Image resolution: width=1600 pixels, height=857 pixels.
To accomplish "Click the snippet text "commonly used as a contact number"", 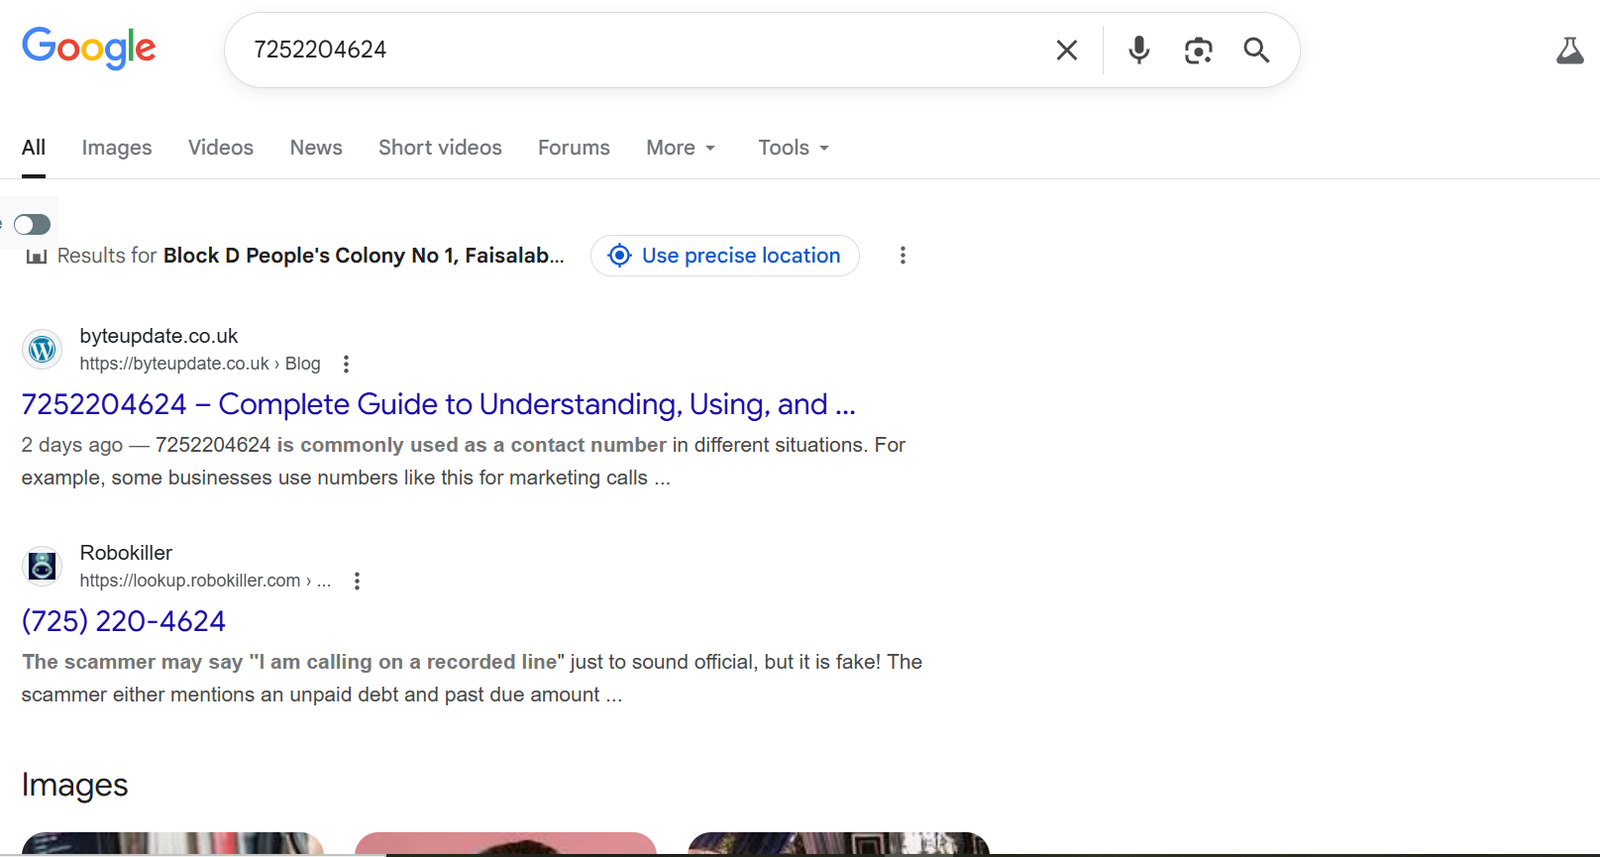I will 483,445.
